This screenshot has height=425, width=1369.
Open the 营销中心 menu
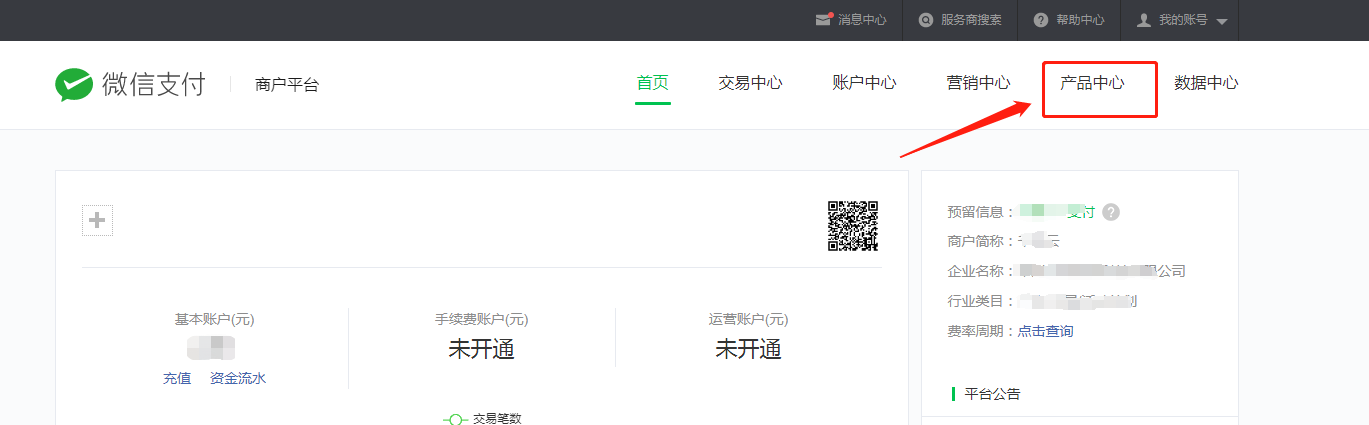pyautogui.click(x=978, y=83)
